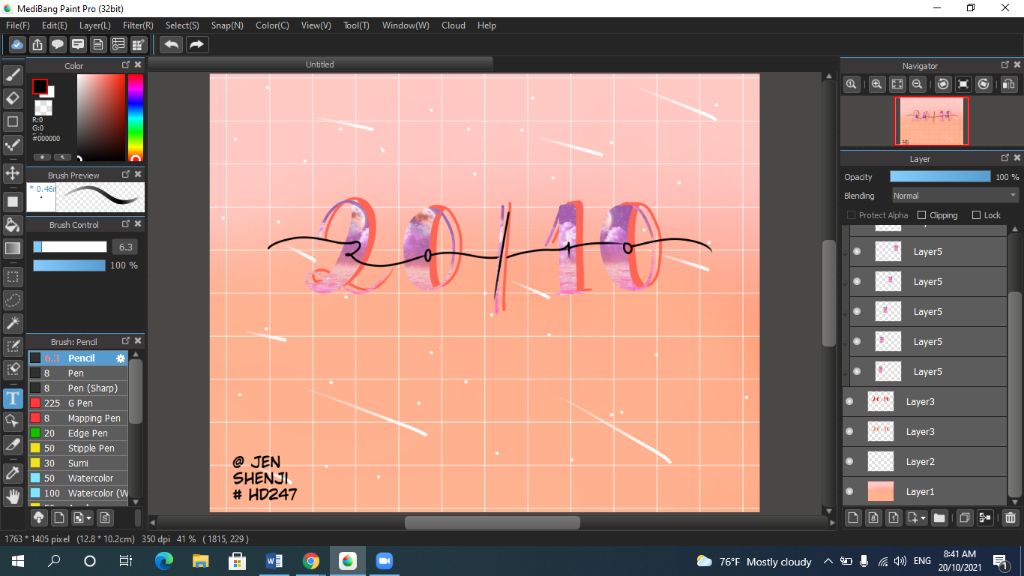Viewport: 1024px width, 576px height.
Task: Select the G Pen brush
Action: pos(78,403)
